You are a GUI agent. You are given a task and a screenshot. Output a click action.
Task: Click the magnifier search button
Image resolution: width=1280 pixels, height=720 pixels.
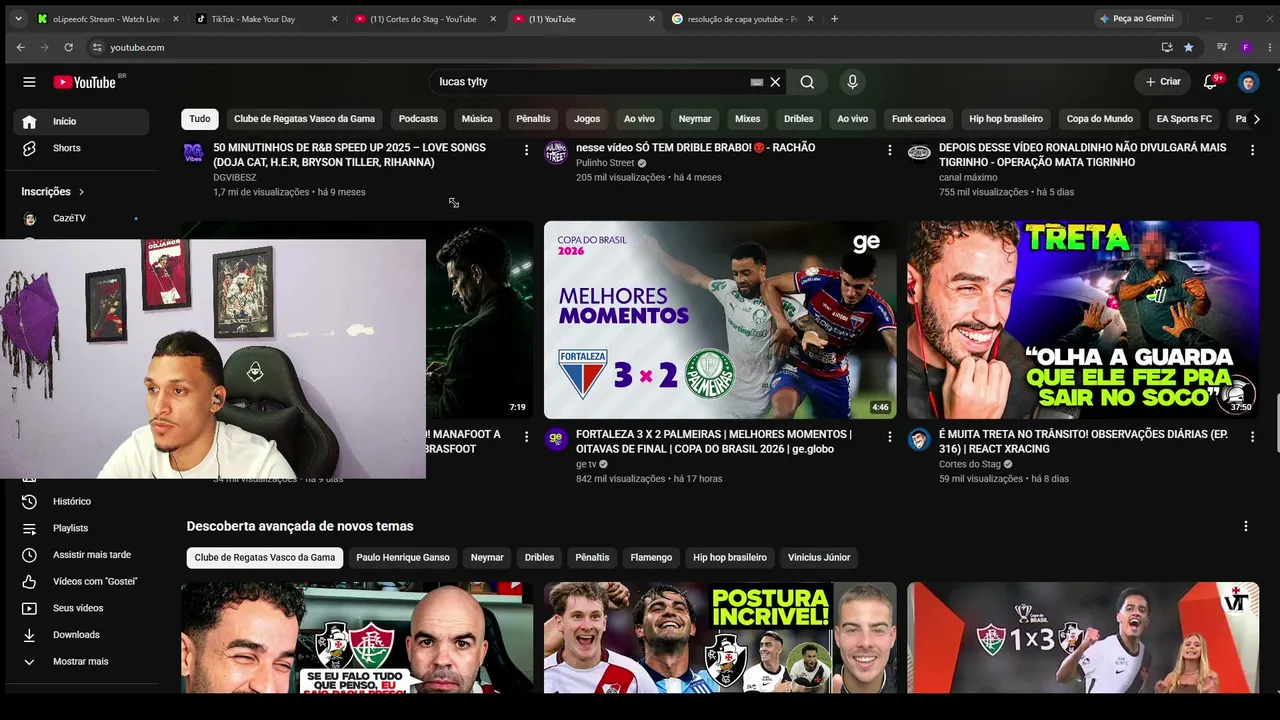[807, 82]
